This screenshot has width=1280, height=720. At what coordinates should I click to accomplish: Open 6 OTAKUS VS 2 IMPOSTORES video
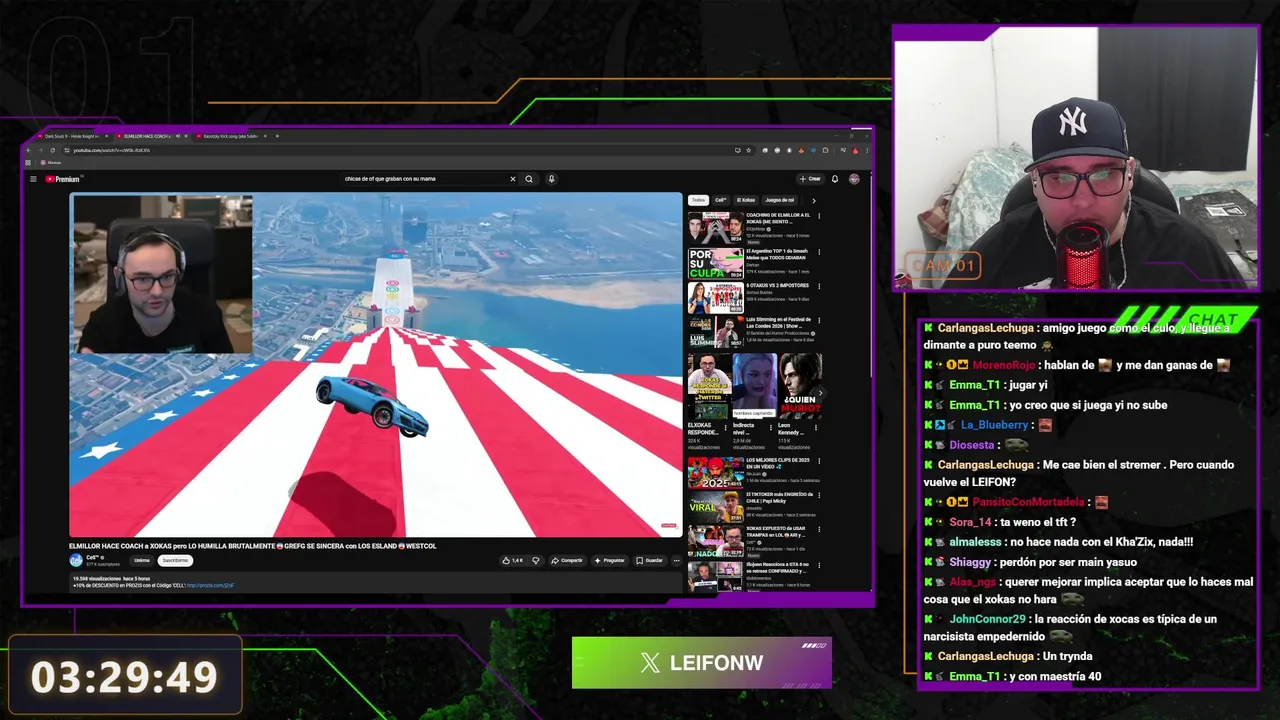click(754, 297)
